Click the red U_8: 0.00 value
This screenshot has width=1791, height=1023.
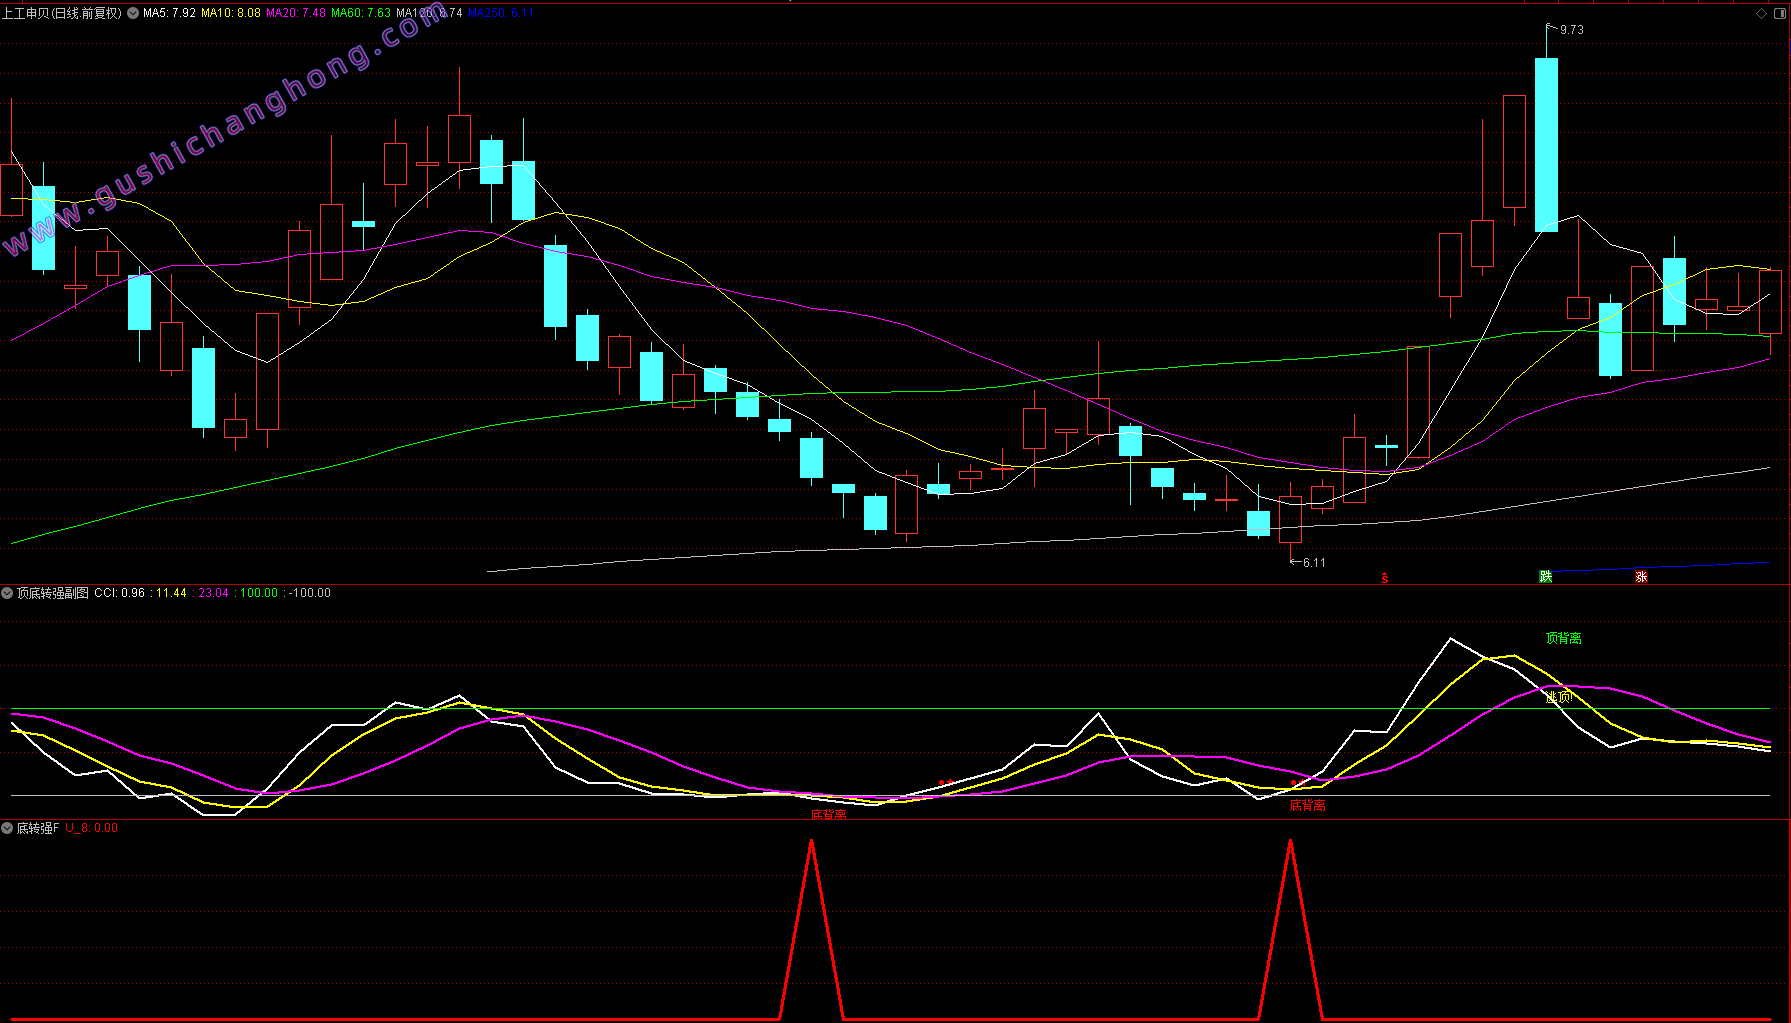point(92,828)
